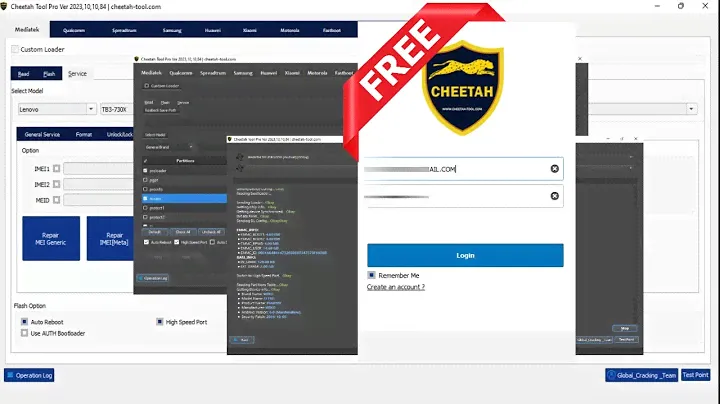Follow the Create an account link
The width and height of the screenshot is (720, 404).
click(395, 287)
